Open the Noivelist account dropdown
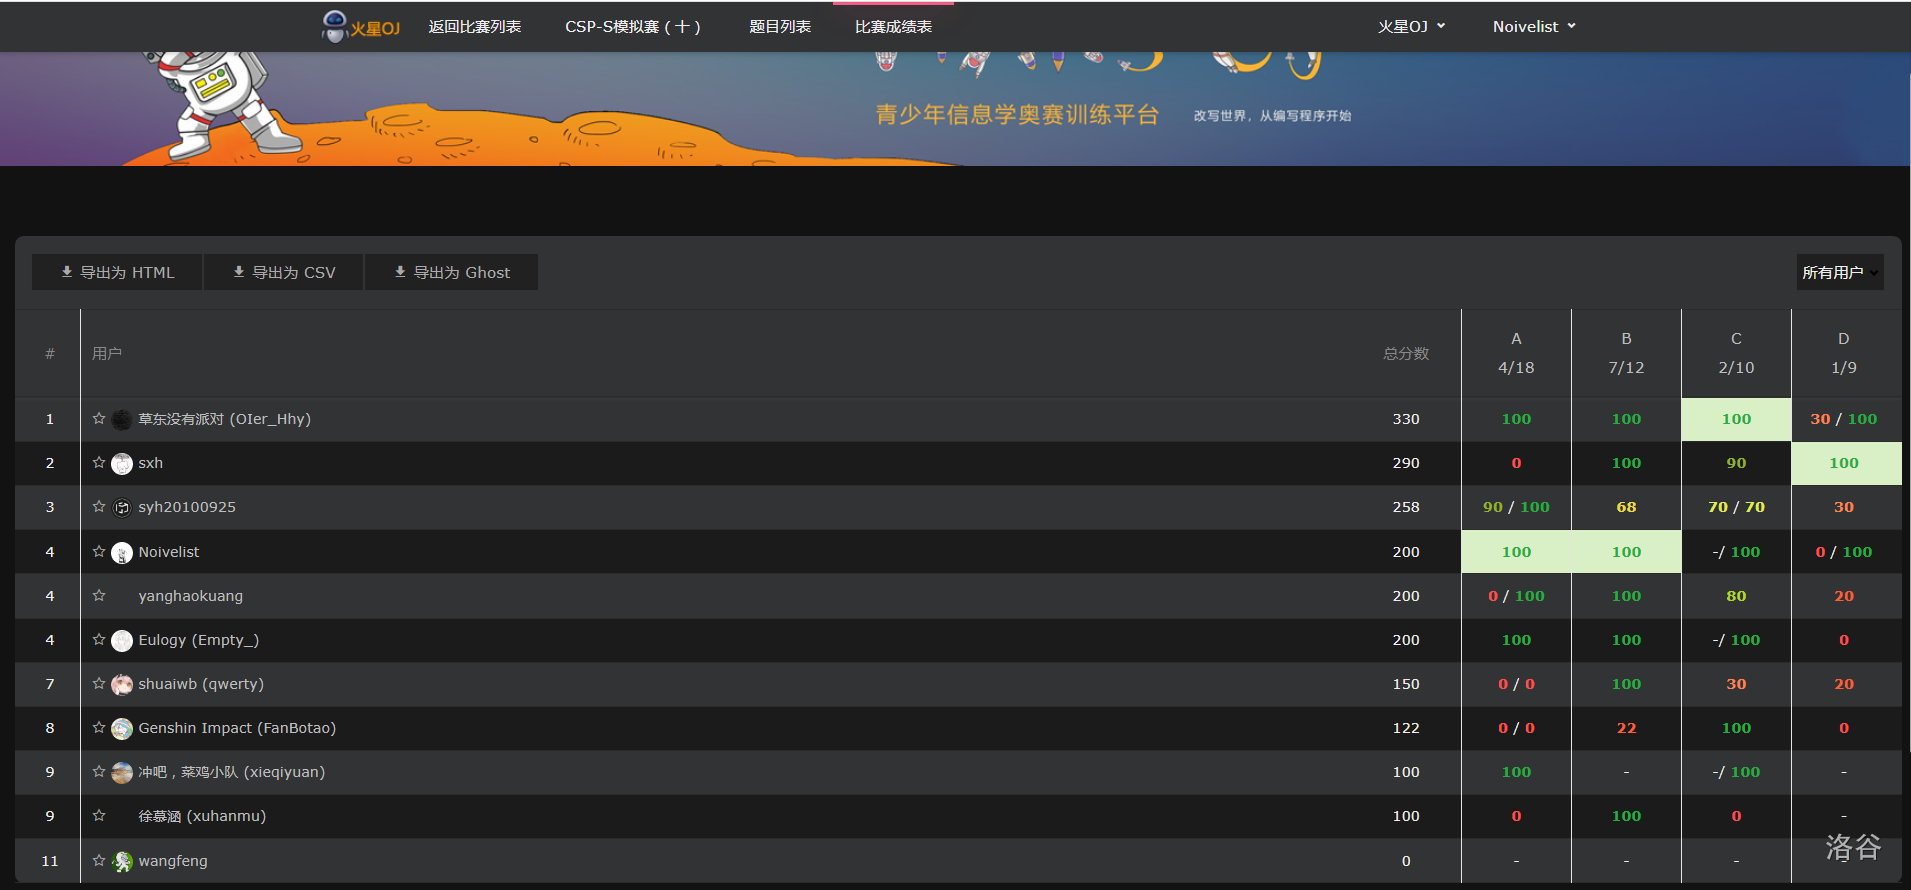Screen dimensions: 1911x890 coord(1533,27)
